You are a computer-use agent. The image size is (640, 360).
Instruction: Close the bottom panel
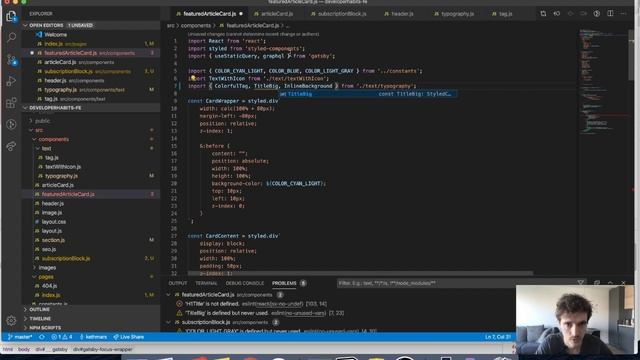pyautogui.click(x=623, y=283)
